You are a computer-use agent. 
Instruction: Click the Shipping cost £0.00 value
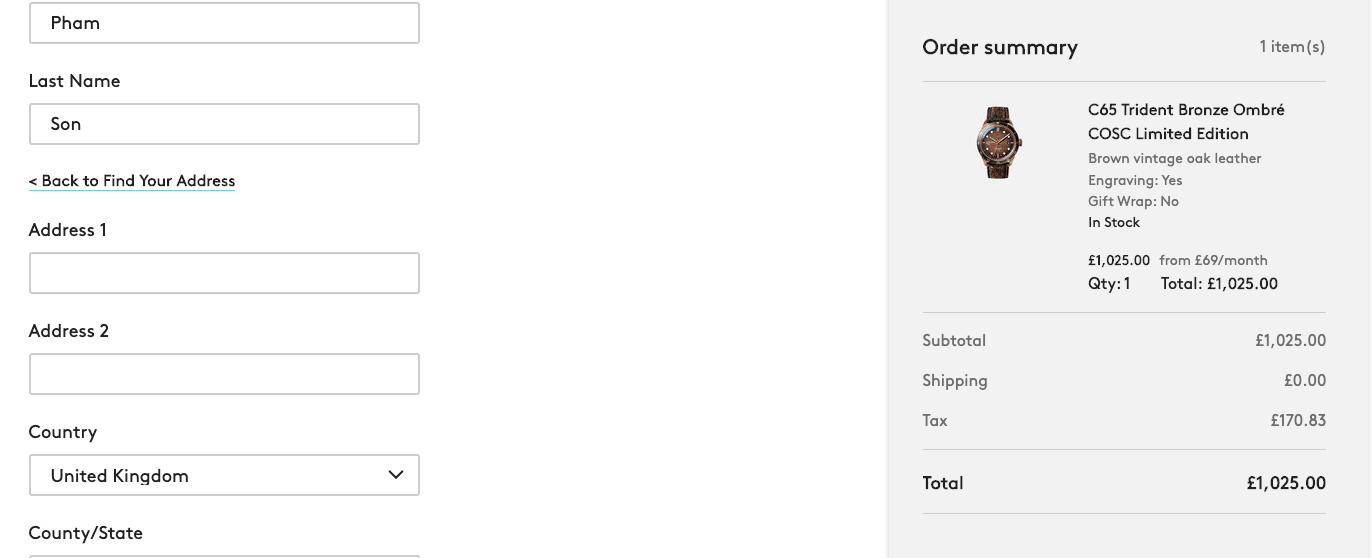pos(1305,381)
